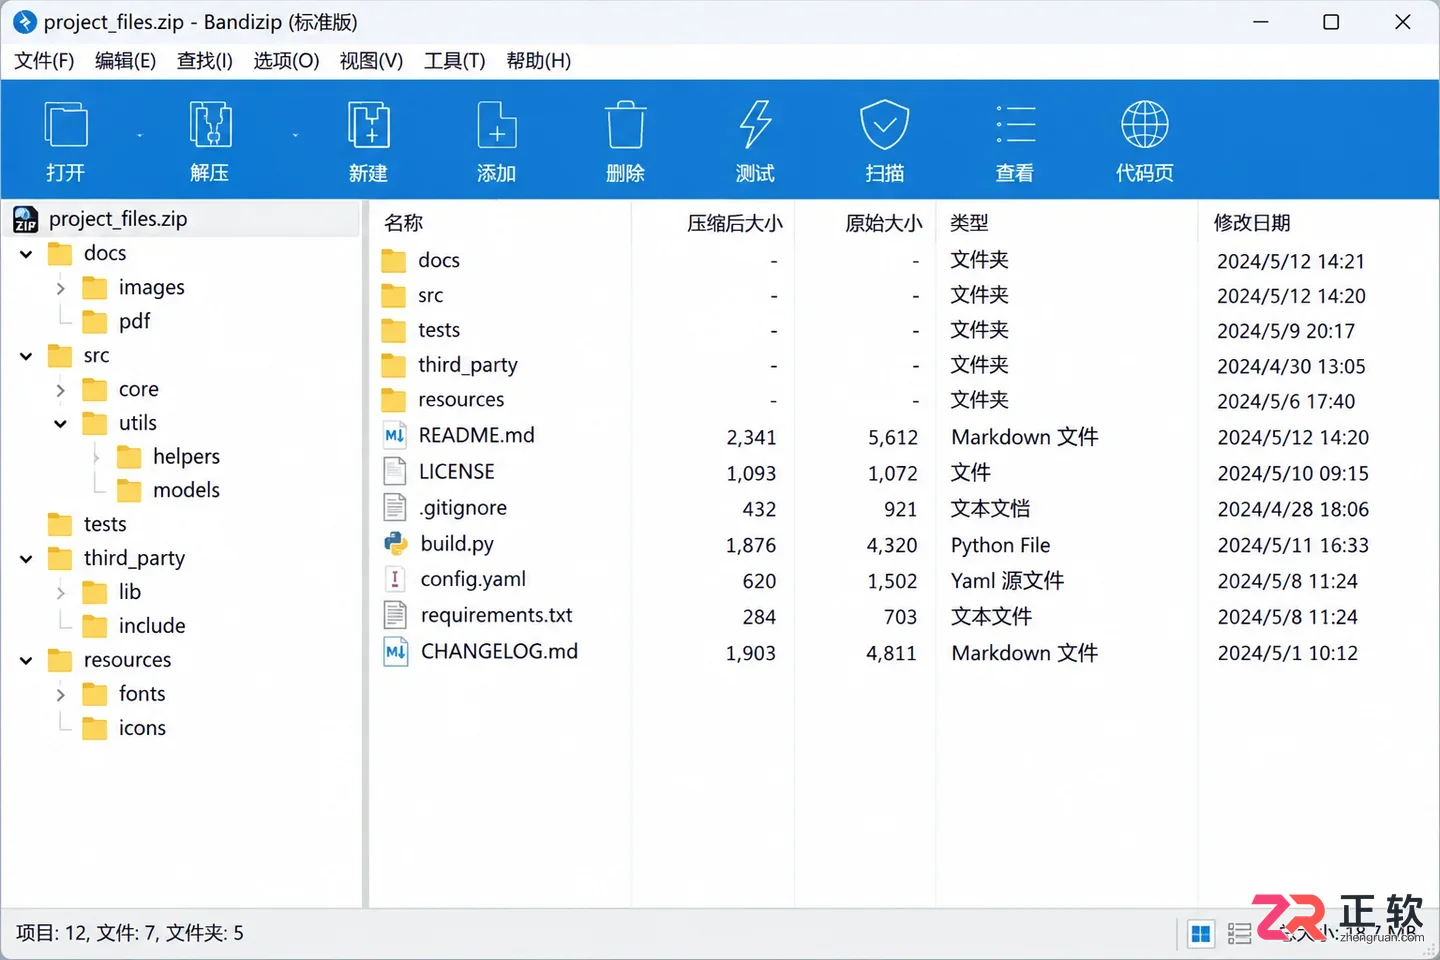Click the config.yaml file icon
The width and height of the screenshot is (1440, 960).
[x=396, y=579]
